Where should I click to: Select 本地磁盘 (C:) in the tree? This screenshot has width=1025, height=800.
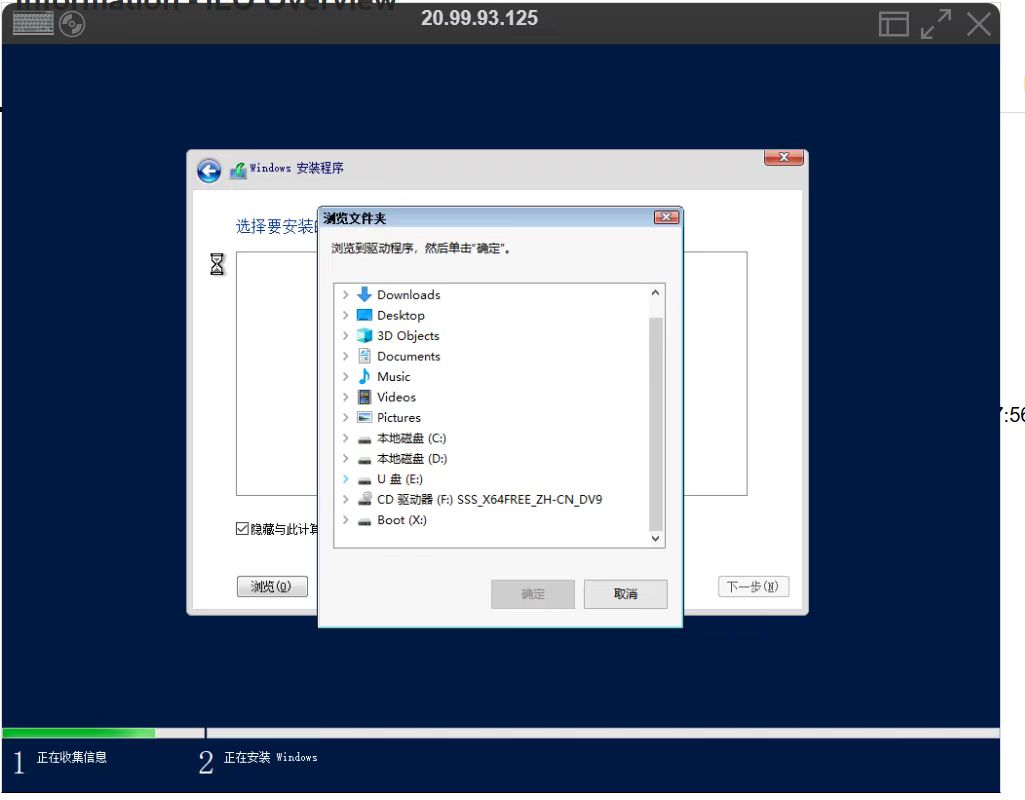click(412, 438)
